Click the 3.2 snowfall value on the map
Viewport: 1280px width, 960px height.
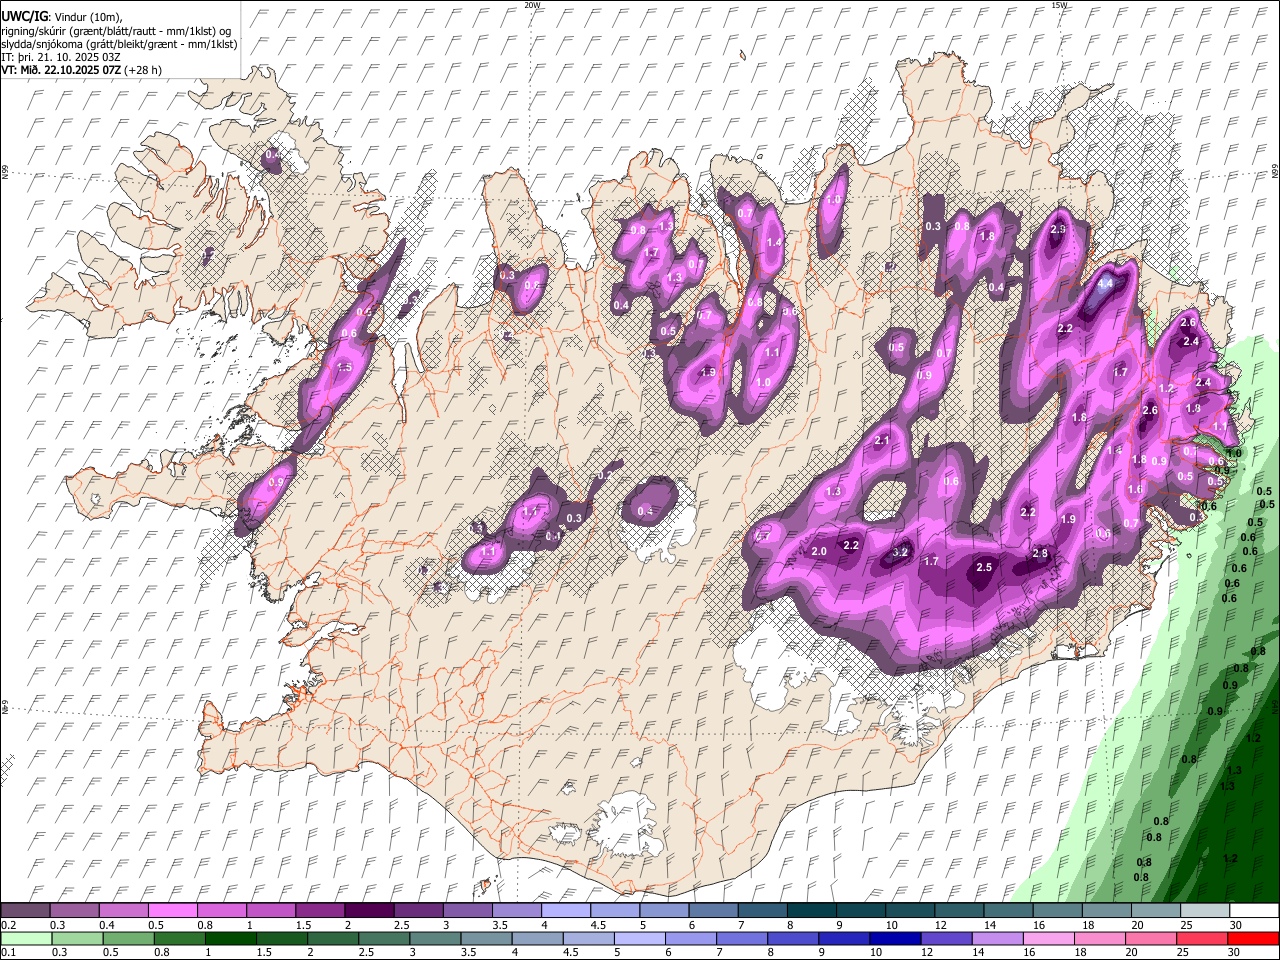(x=900, y=552)
